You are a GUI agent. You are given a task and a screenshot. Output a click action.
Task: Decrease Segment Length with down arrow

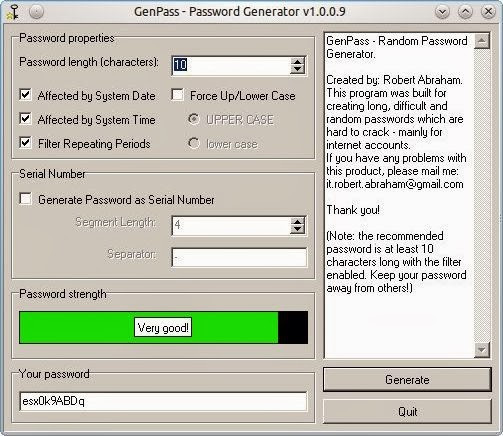(x=297, y=230)
